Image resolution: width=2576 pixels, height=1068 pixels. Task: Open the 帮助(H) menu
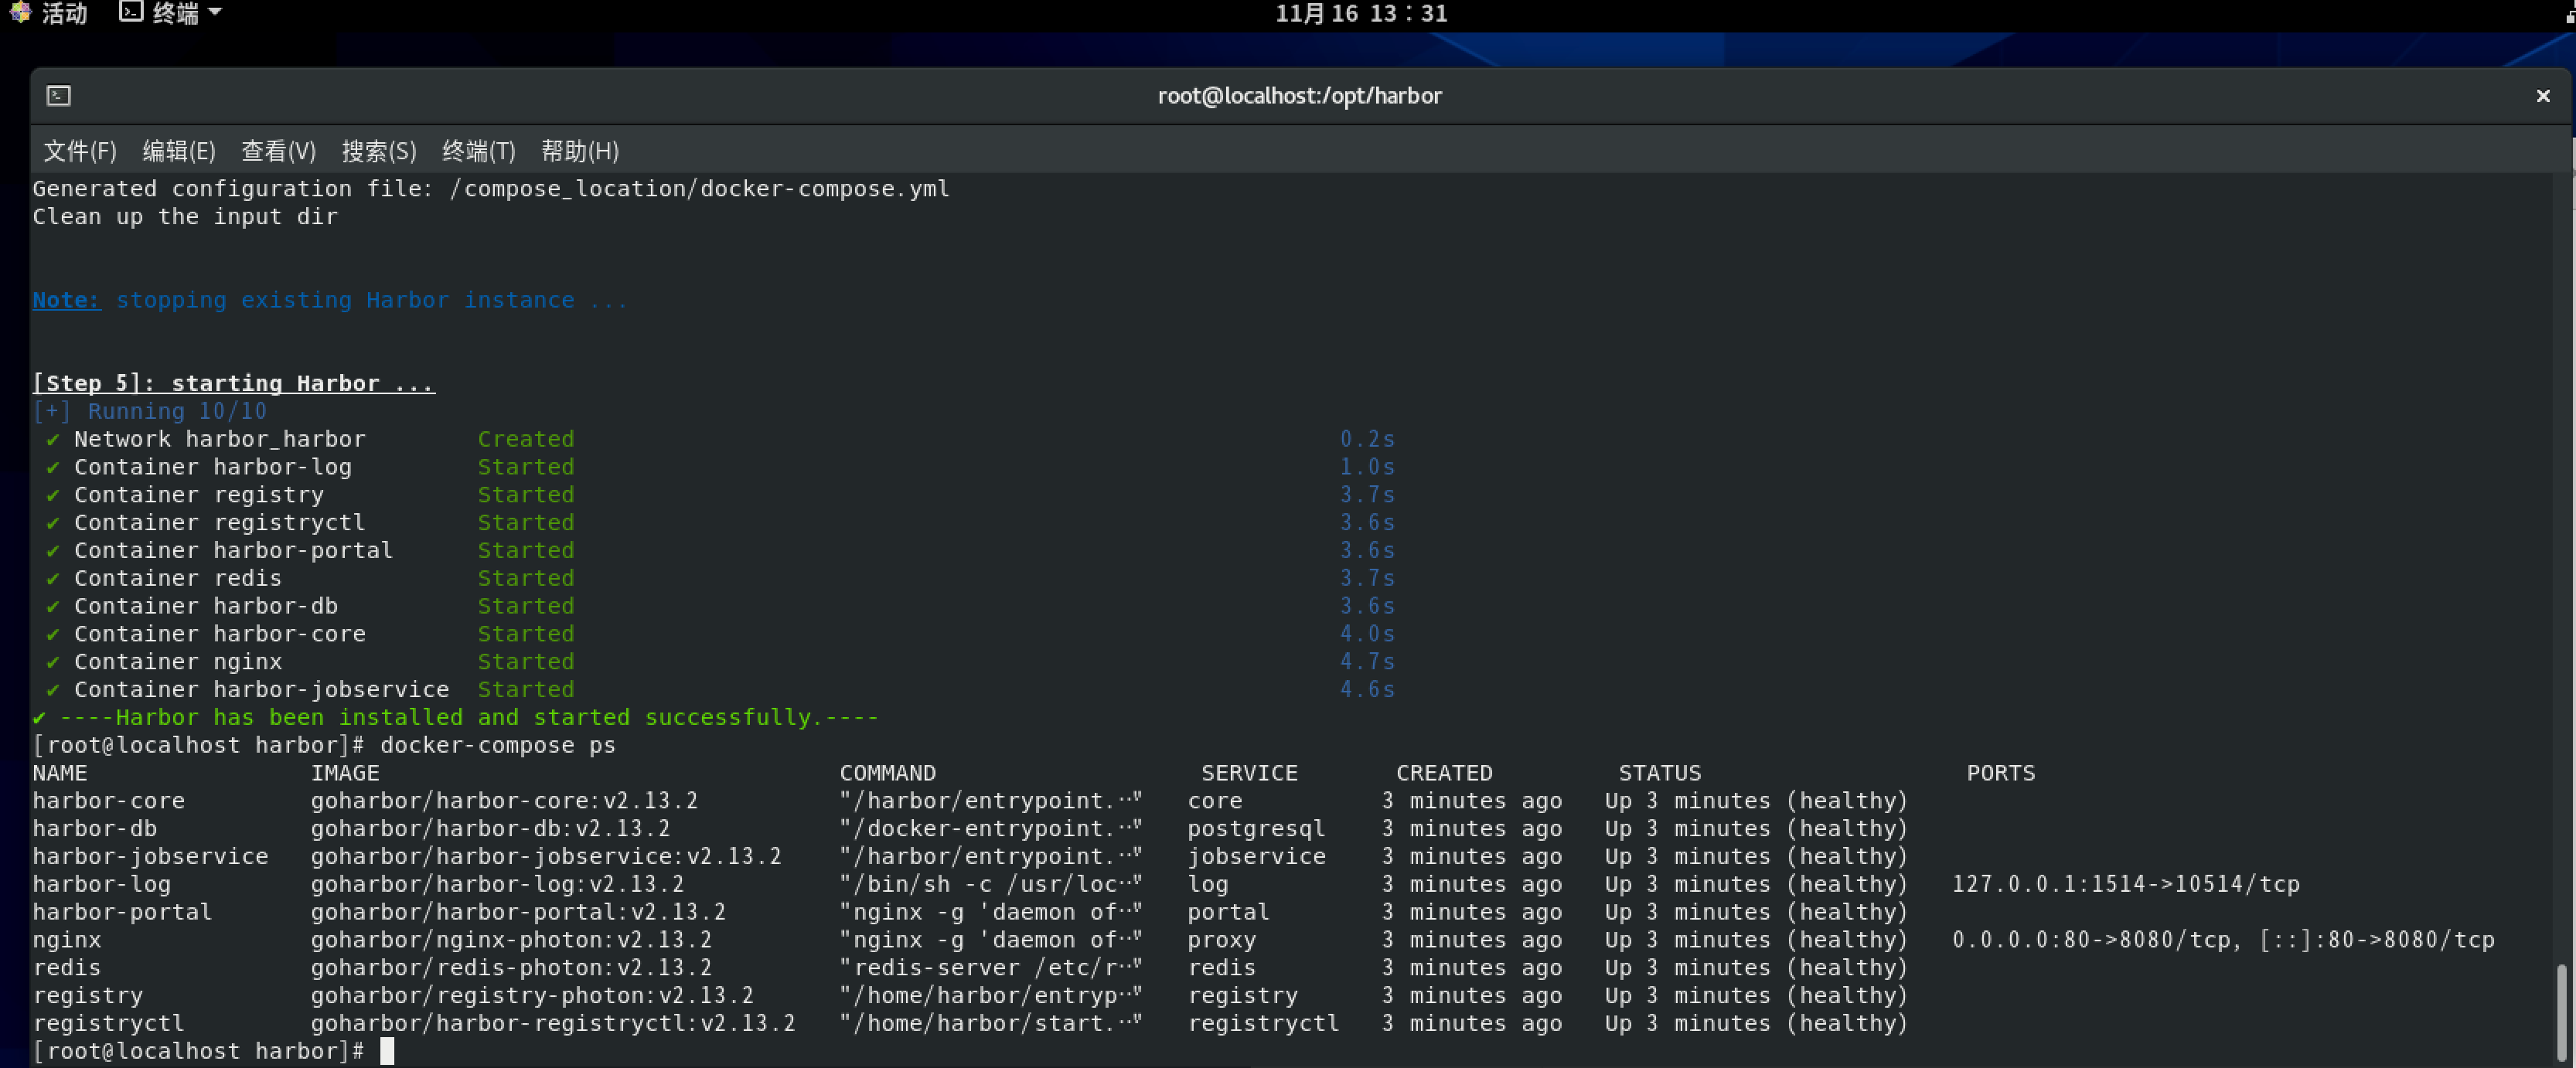tap(580, 151)
